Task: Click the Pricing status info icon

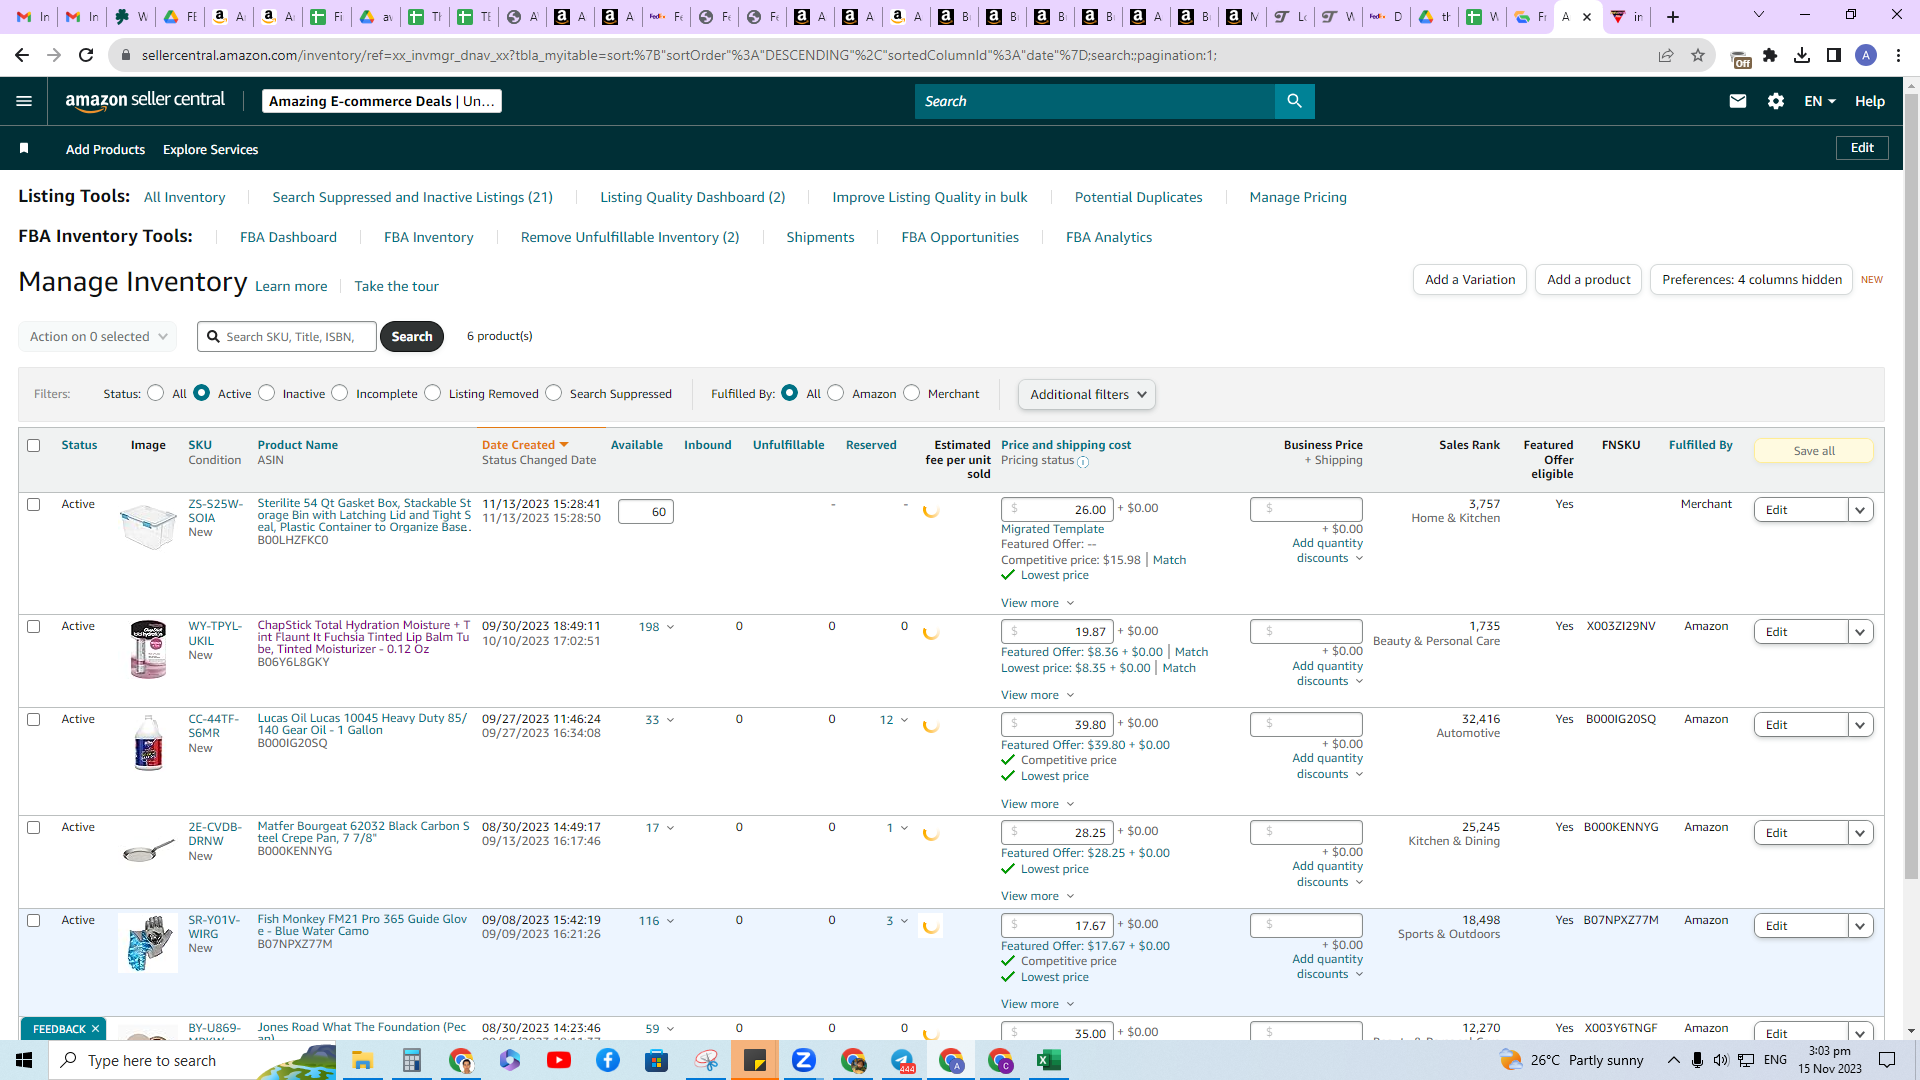Action: point(1083,462)
